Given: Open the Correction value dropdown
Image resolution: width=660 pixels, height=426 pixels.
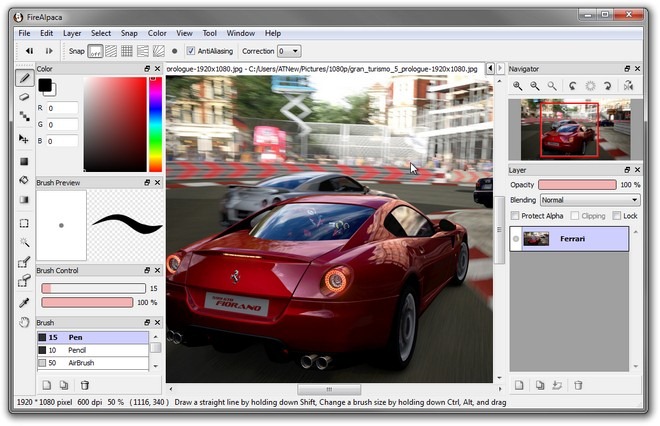Looking at the screenshot, I should (288, 51).
